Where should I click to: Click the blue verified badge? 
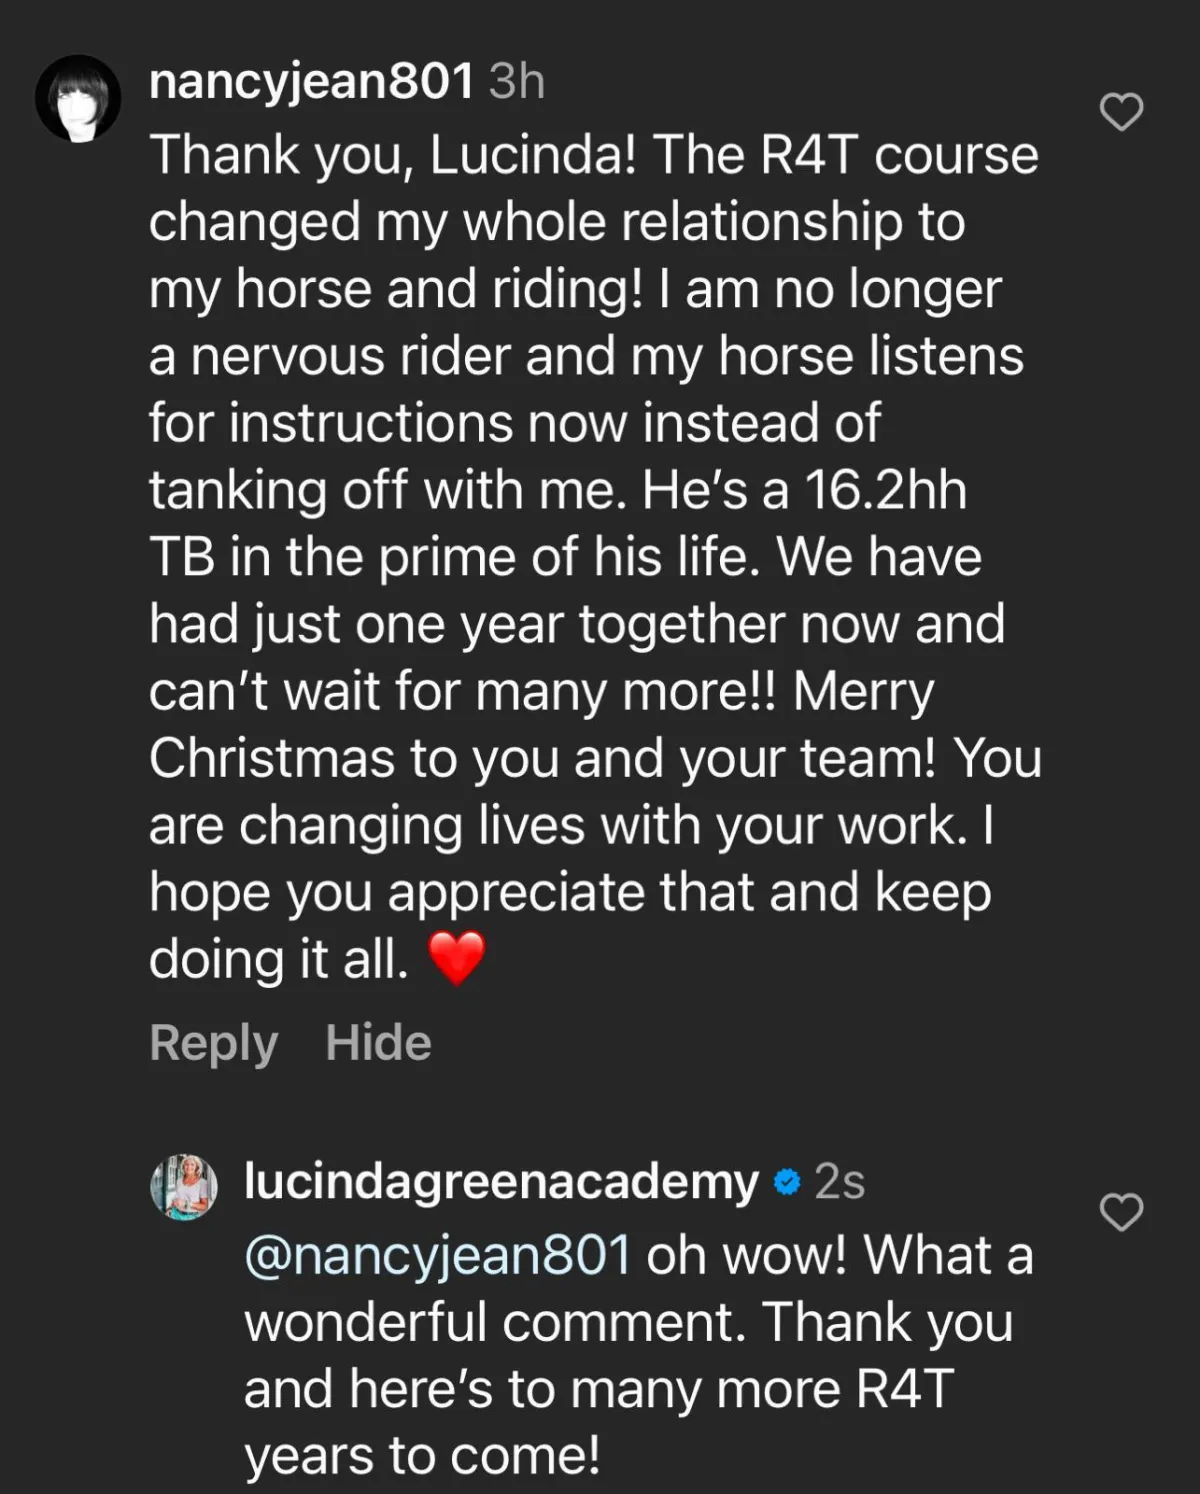coord(788,1182)
